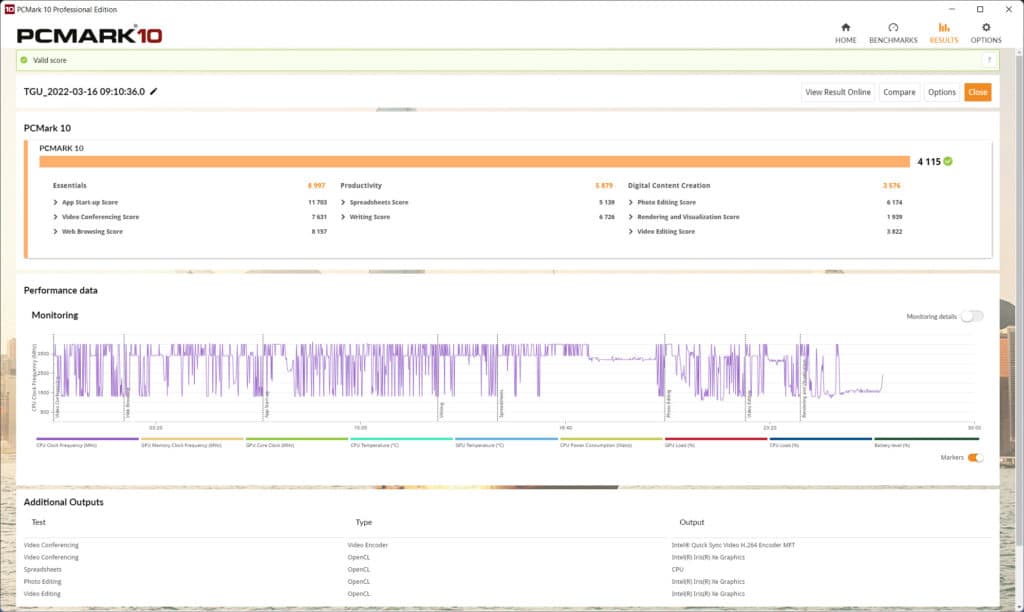Expand Writing Score
1024x612 pixels.
click(343, 217)
